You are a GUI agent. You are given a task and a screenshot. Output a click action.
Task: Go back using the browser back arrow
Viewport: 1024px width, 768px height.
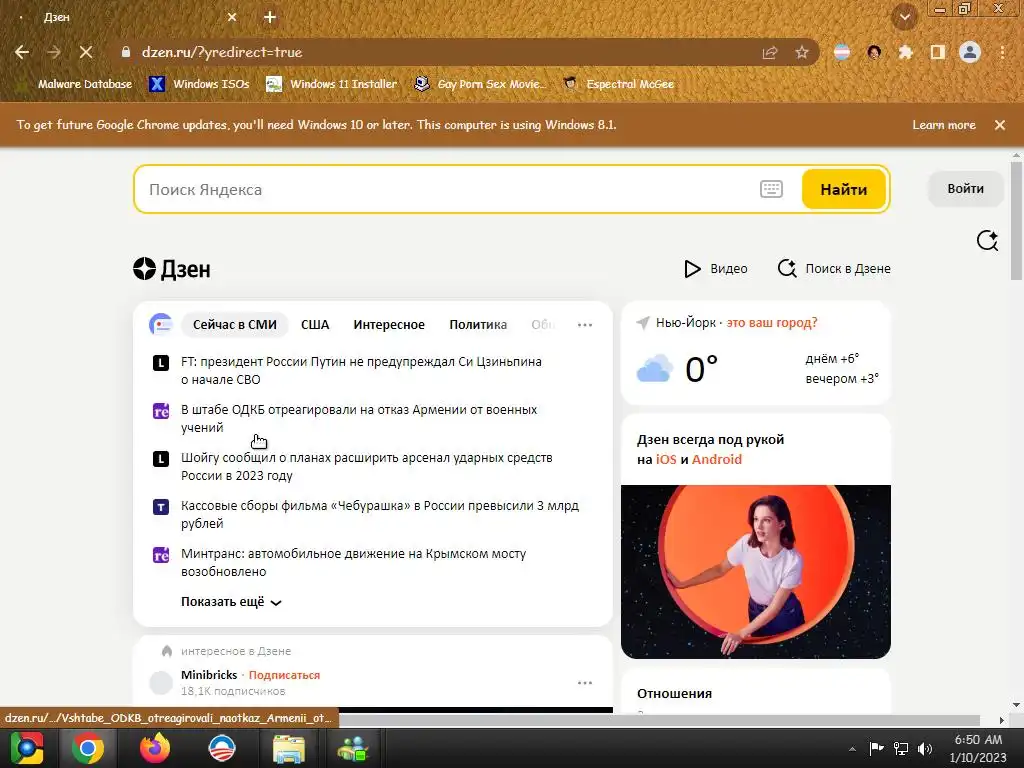click(22, 52)
